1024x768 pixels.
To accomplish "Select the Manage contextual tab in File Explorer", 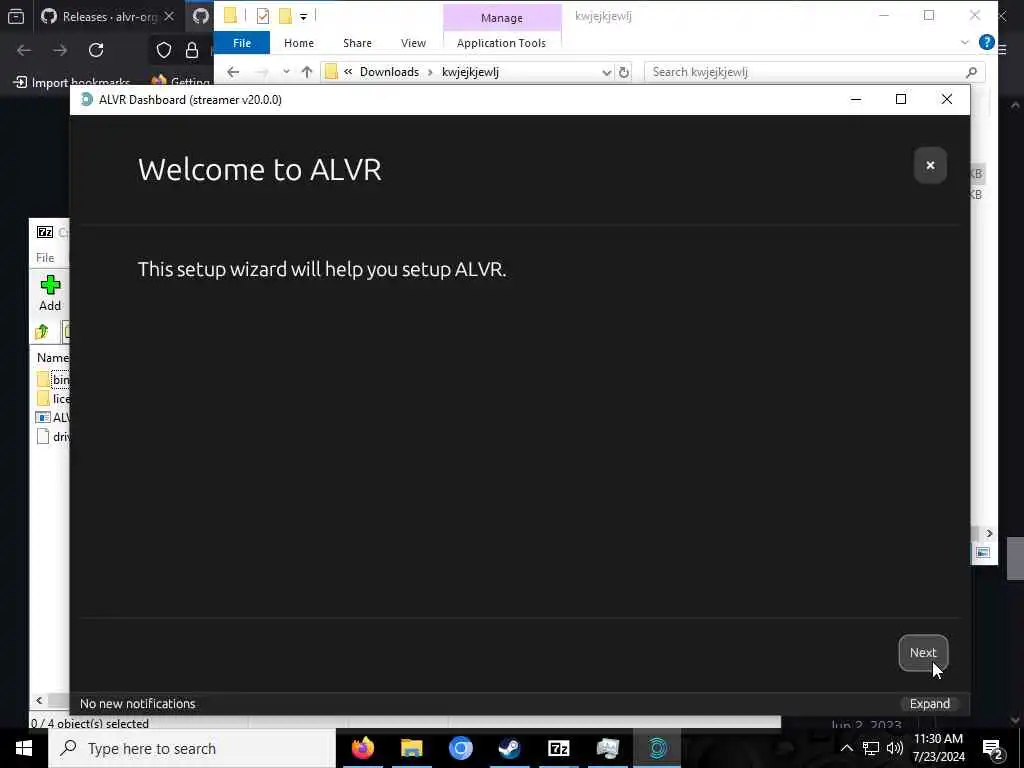I will tap(502, 18).
